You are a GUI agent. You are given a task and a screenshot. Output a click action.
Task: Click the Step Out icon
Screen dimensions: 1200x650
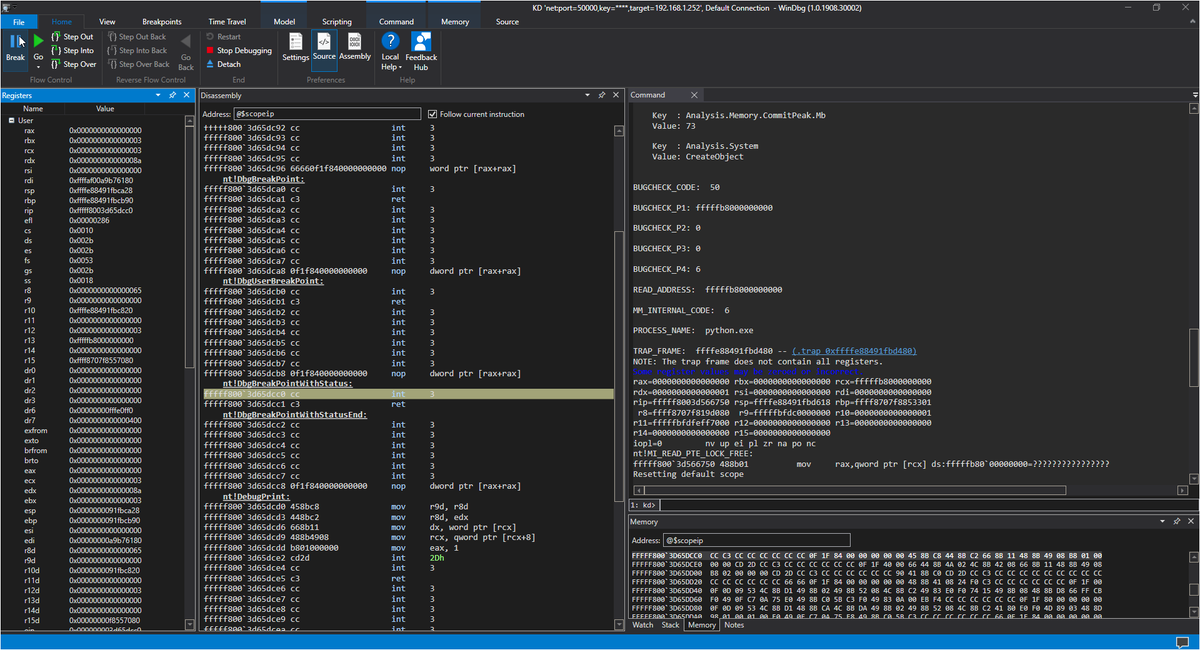coord(56,37)
